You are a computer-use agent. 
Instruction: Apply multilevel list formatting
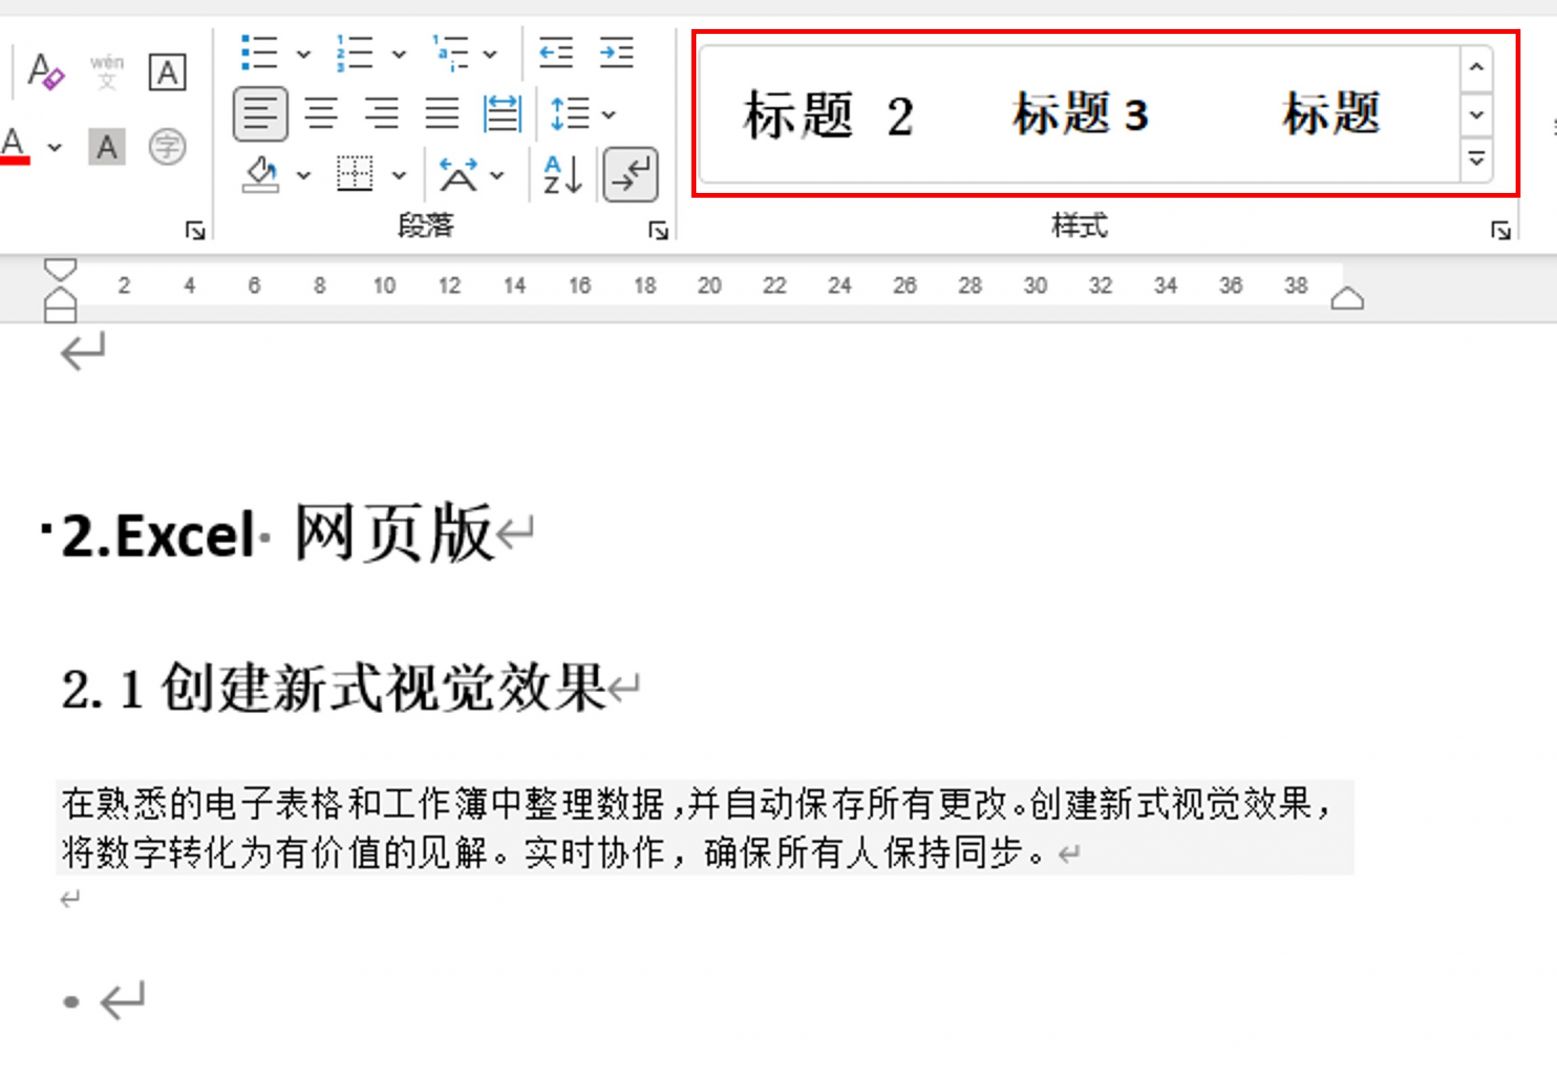[x=450, y=53]
